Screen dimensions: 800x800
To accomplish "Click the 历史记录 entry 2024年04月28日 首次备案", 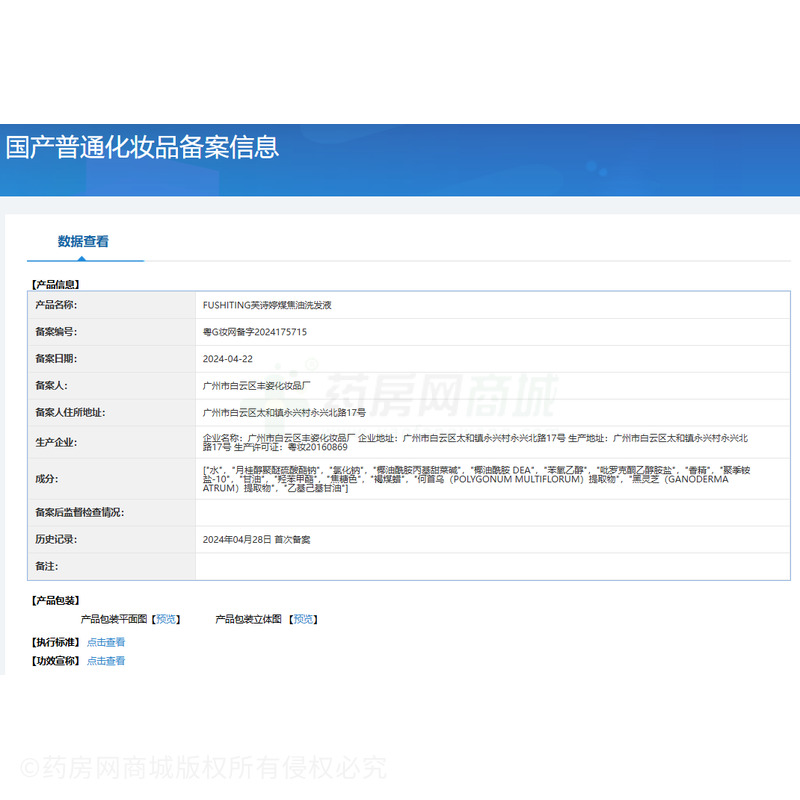I will coord(256,539).
